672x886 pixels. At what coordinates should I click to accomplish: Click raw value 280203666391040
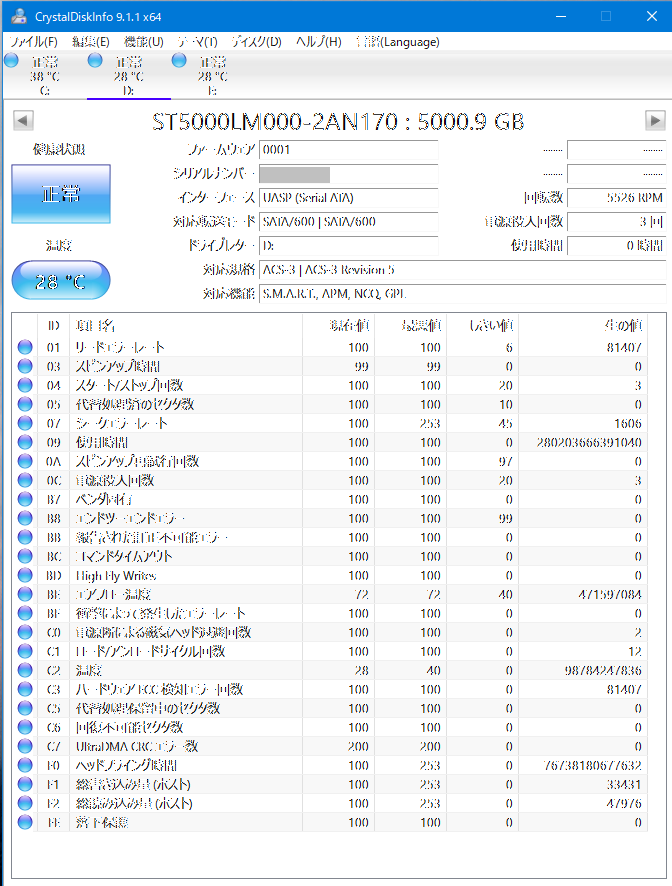[x=589, y=442]
